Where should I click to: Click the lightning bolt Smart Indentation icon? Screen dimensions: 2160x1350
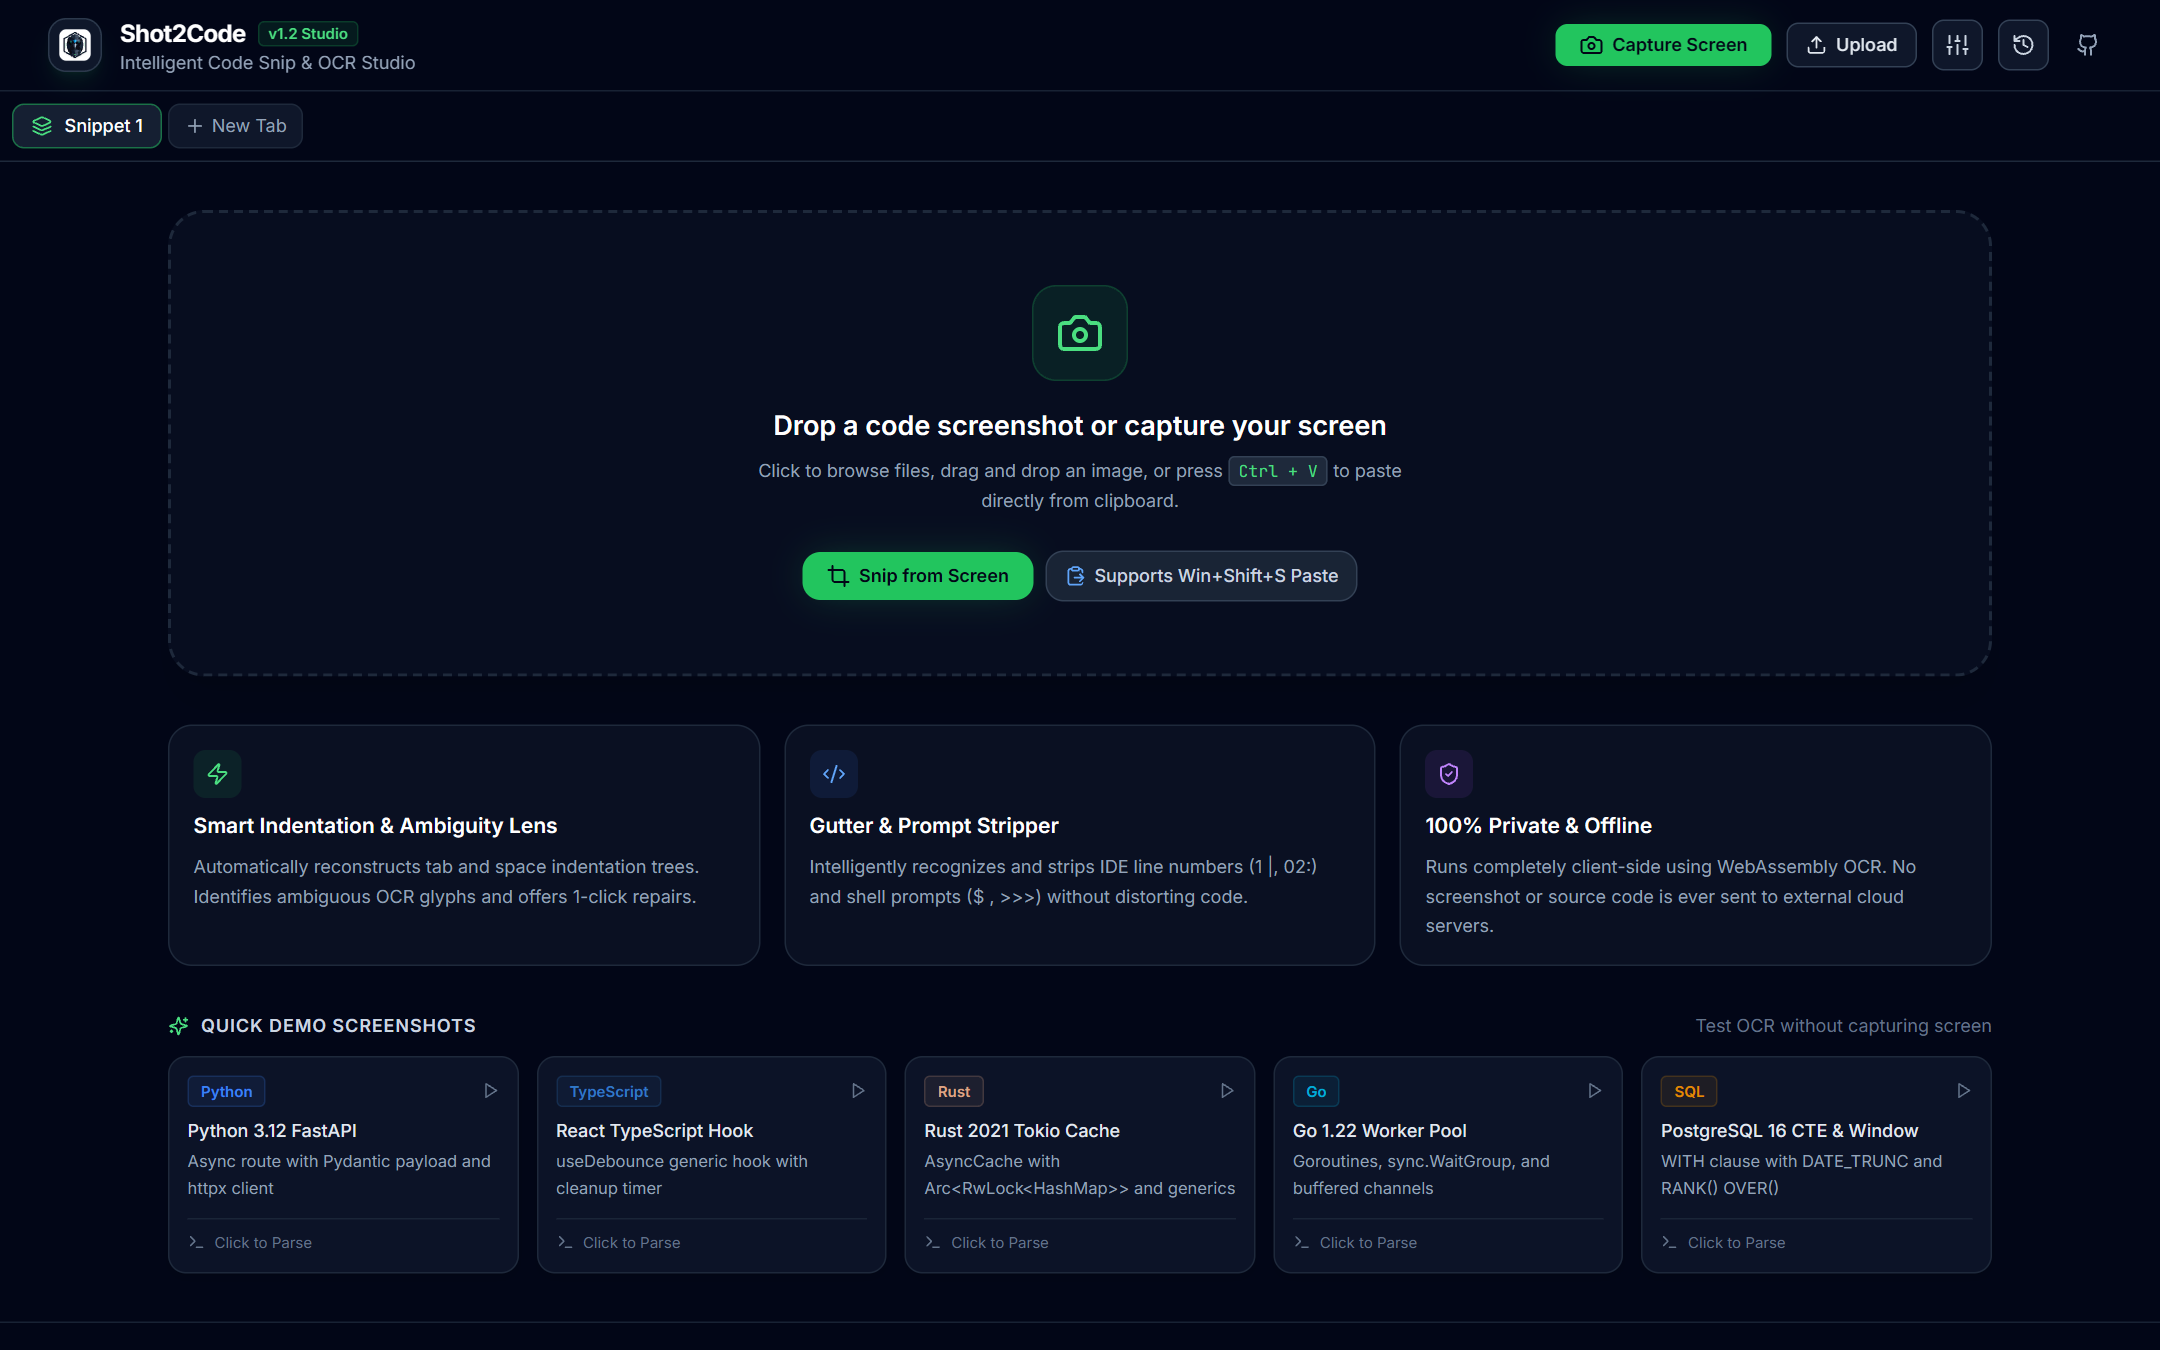pyautogui.click(x=217, y=774)
